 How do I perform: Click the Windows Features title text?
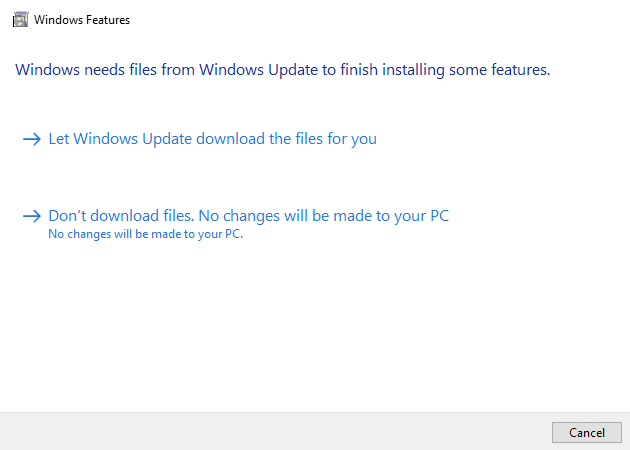coord(82,20)
